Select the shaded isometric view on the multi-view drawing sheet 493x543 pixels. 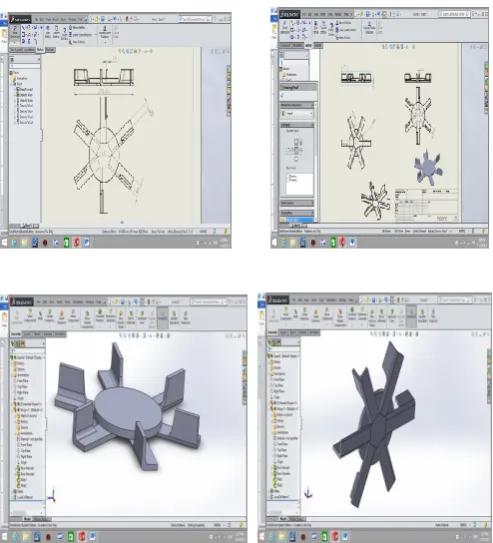(x=428, y=168)
